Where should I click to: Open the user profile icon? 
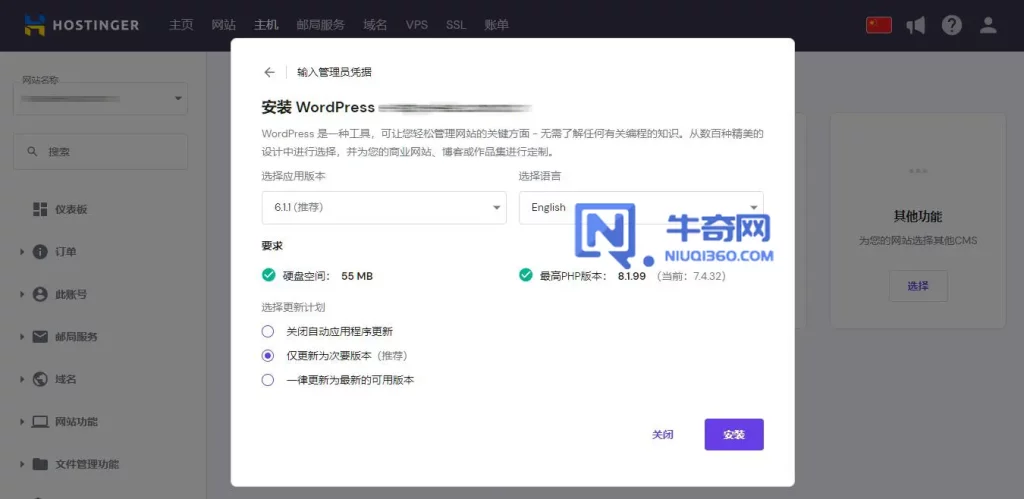point(988,25)
